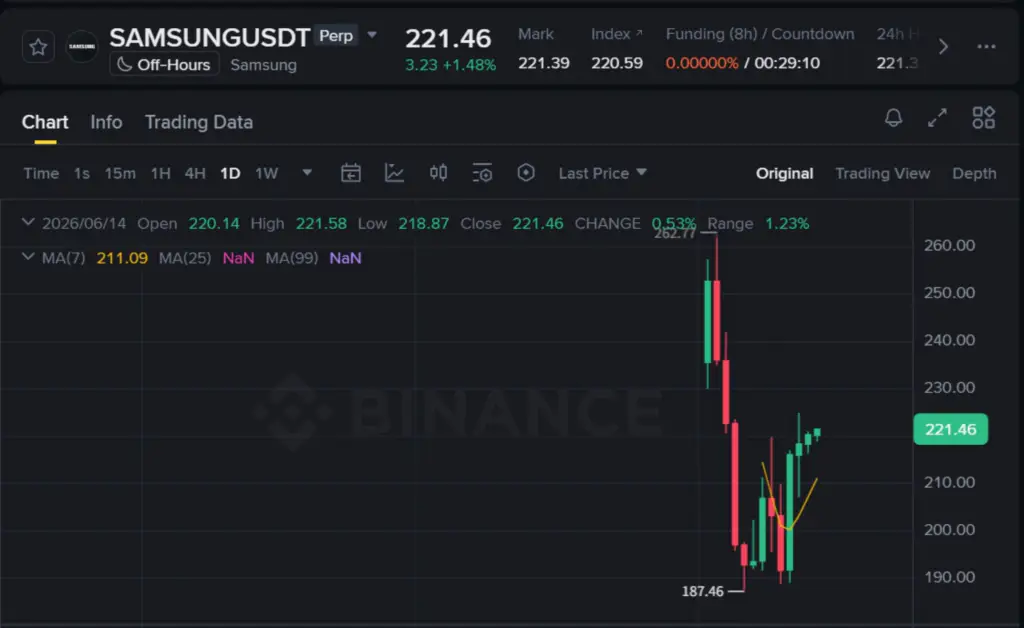Select the Depth chart view
The image size is (1024, 628).
974,174
